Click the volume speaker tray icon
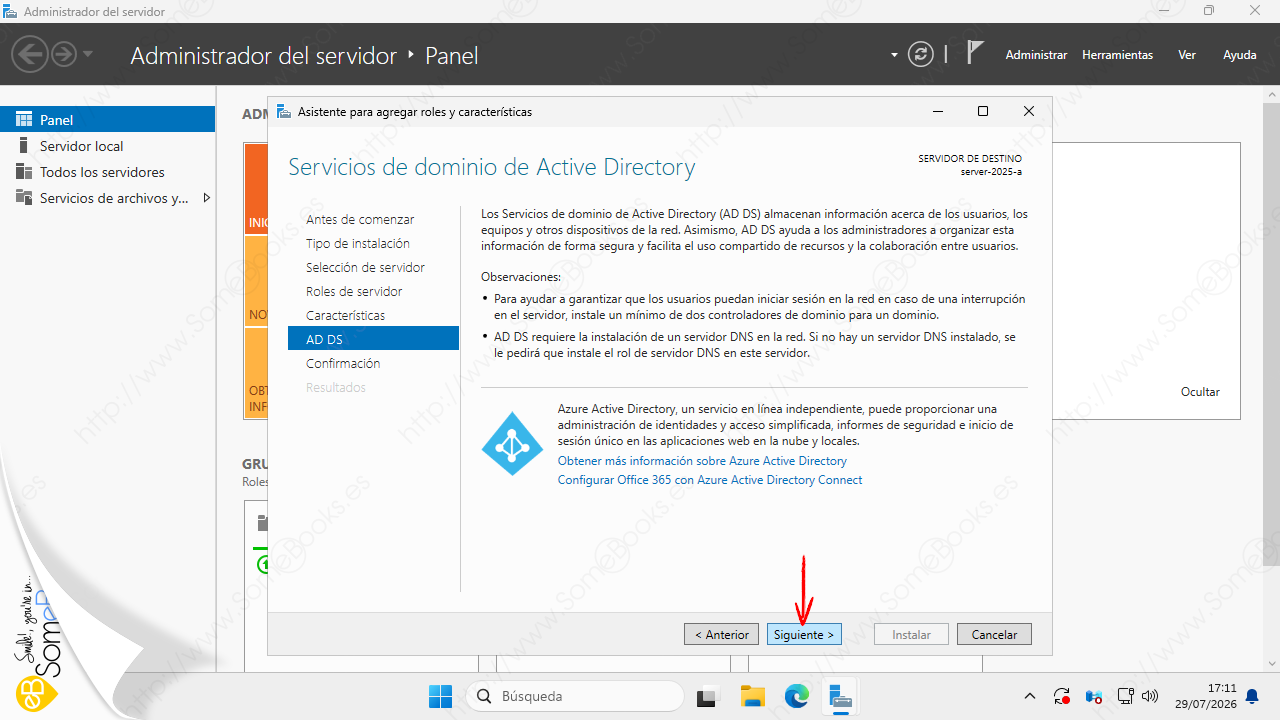 (1149, 696)
